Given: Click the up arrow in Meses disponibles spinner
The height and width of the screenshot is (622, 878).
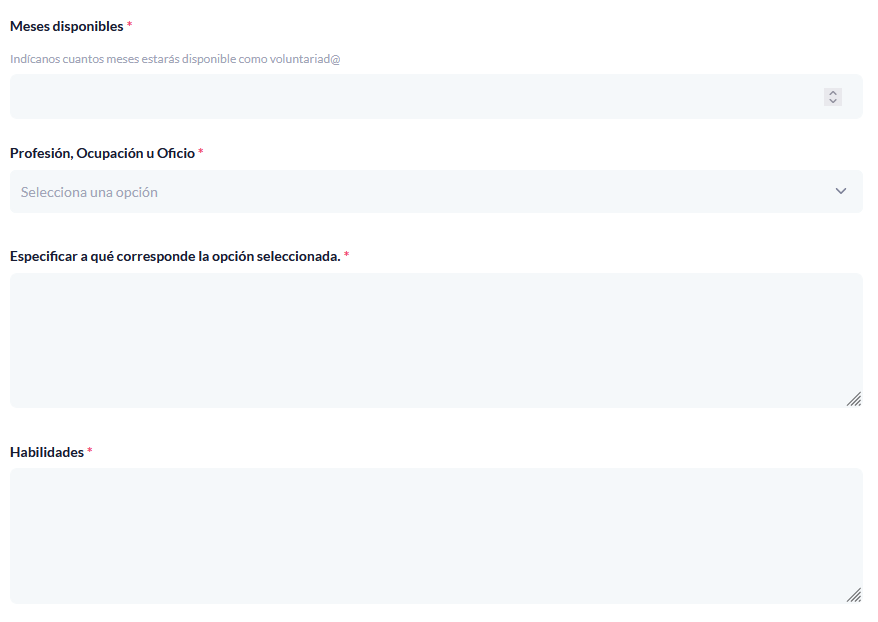Looking at the screenshot, I should click(x=833, y=92).
